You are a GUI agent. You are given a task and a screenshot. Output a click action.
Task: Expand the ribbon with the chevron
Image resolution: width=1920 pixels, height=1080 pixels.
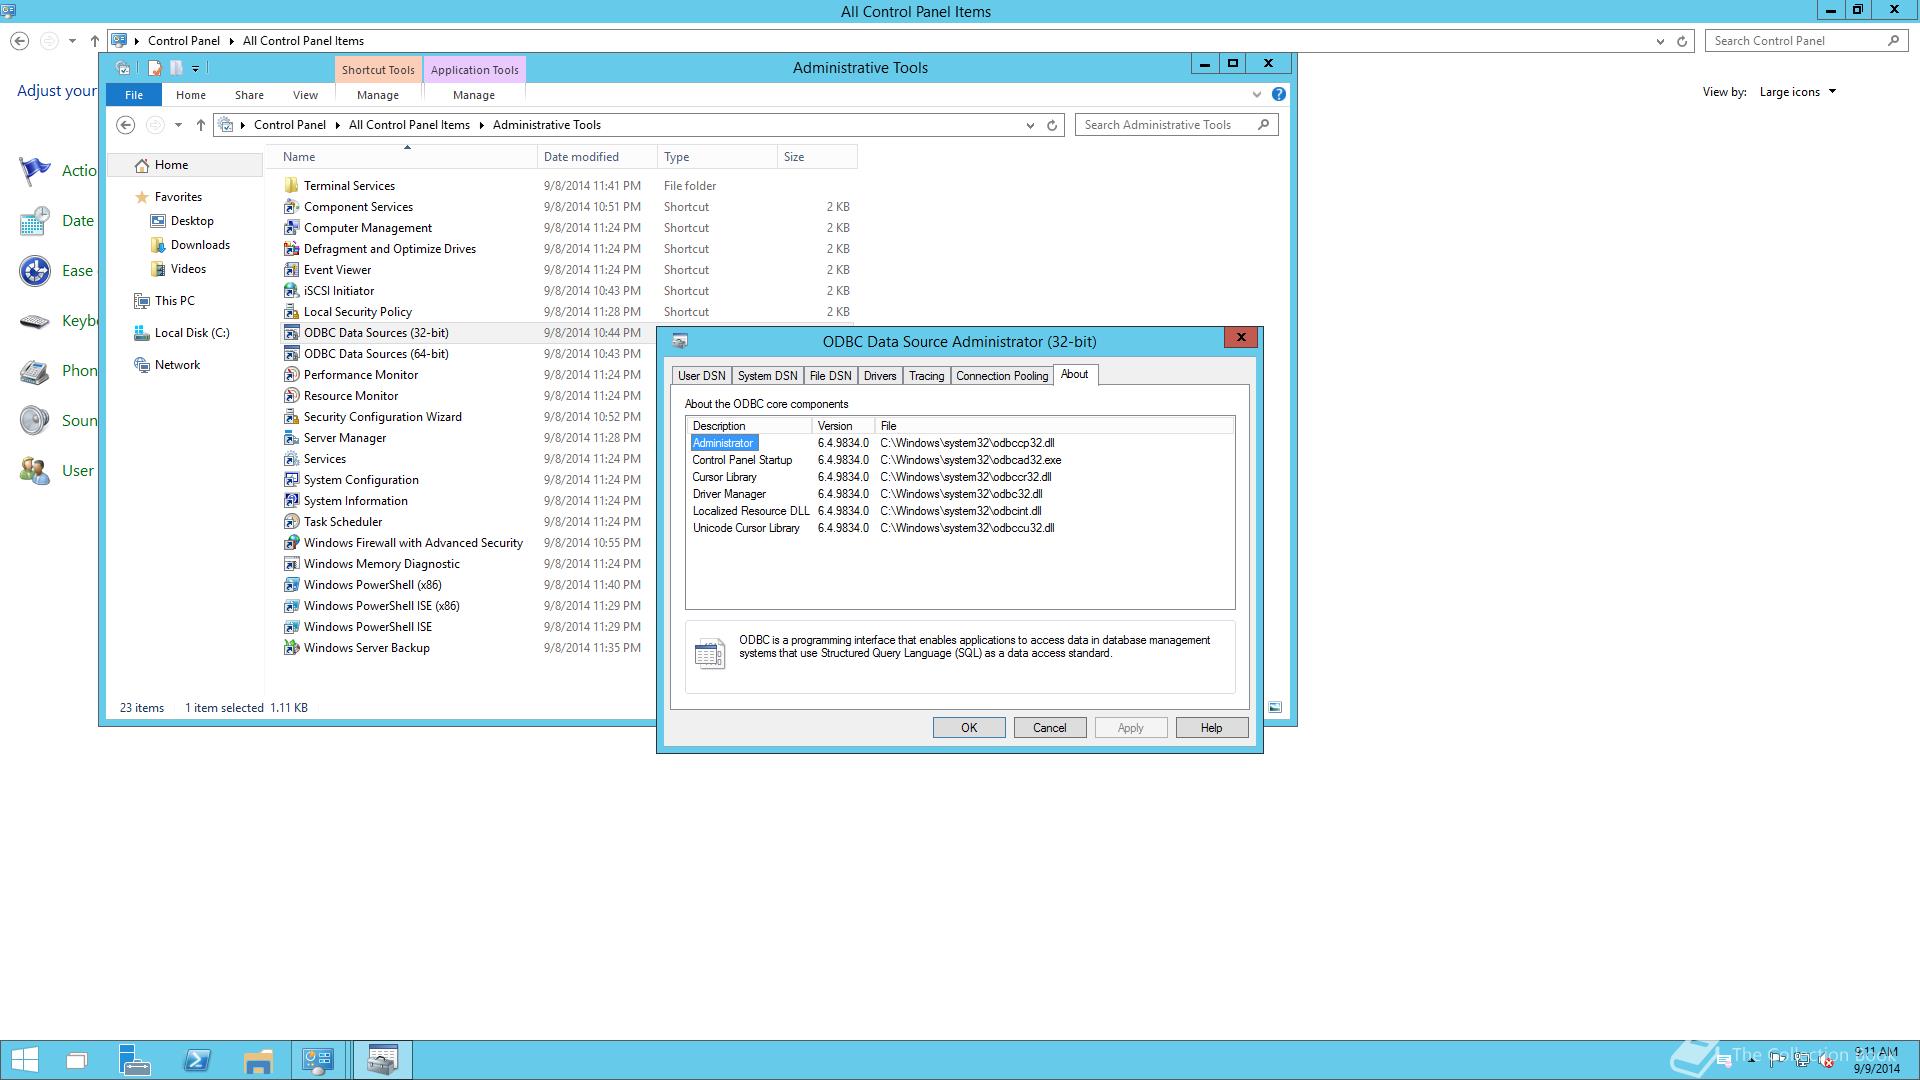tap(1257, 94)
